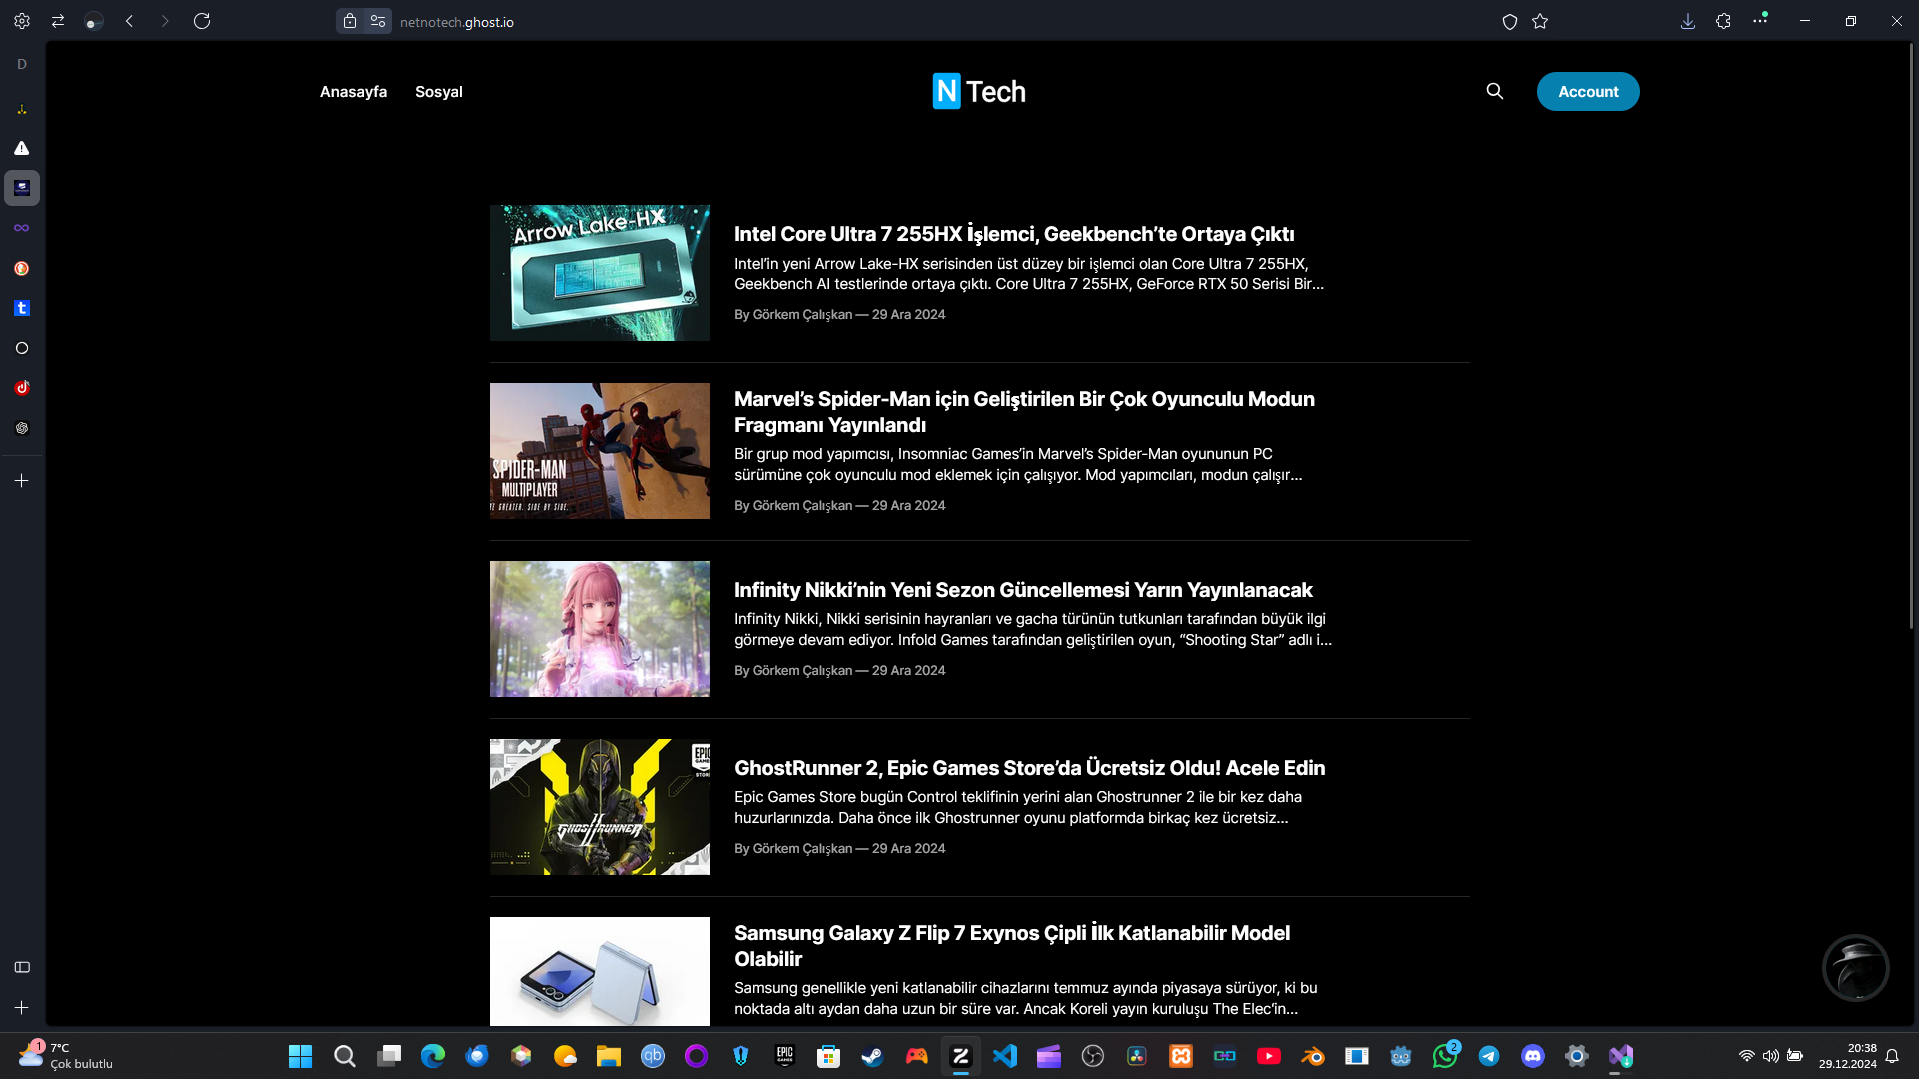1919x1079 pixels.
Task: Open the site search magnifier icon
Action: click(x=1495, y=91)
